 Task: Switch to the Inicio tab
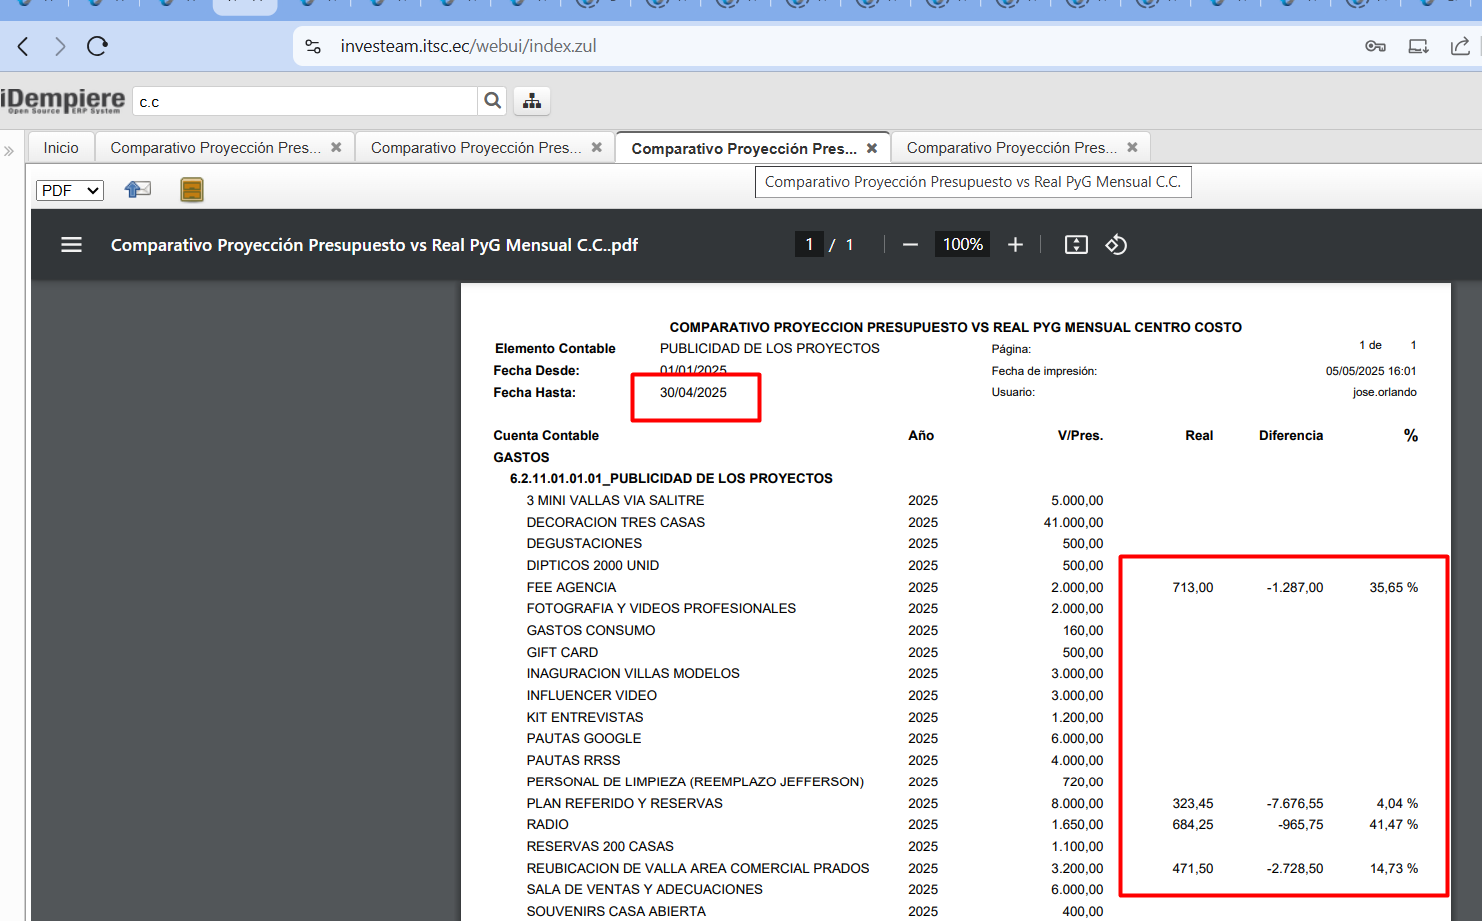pos(61,148)
